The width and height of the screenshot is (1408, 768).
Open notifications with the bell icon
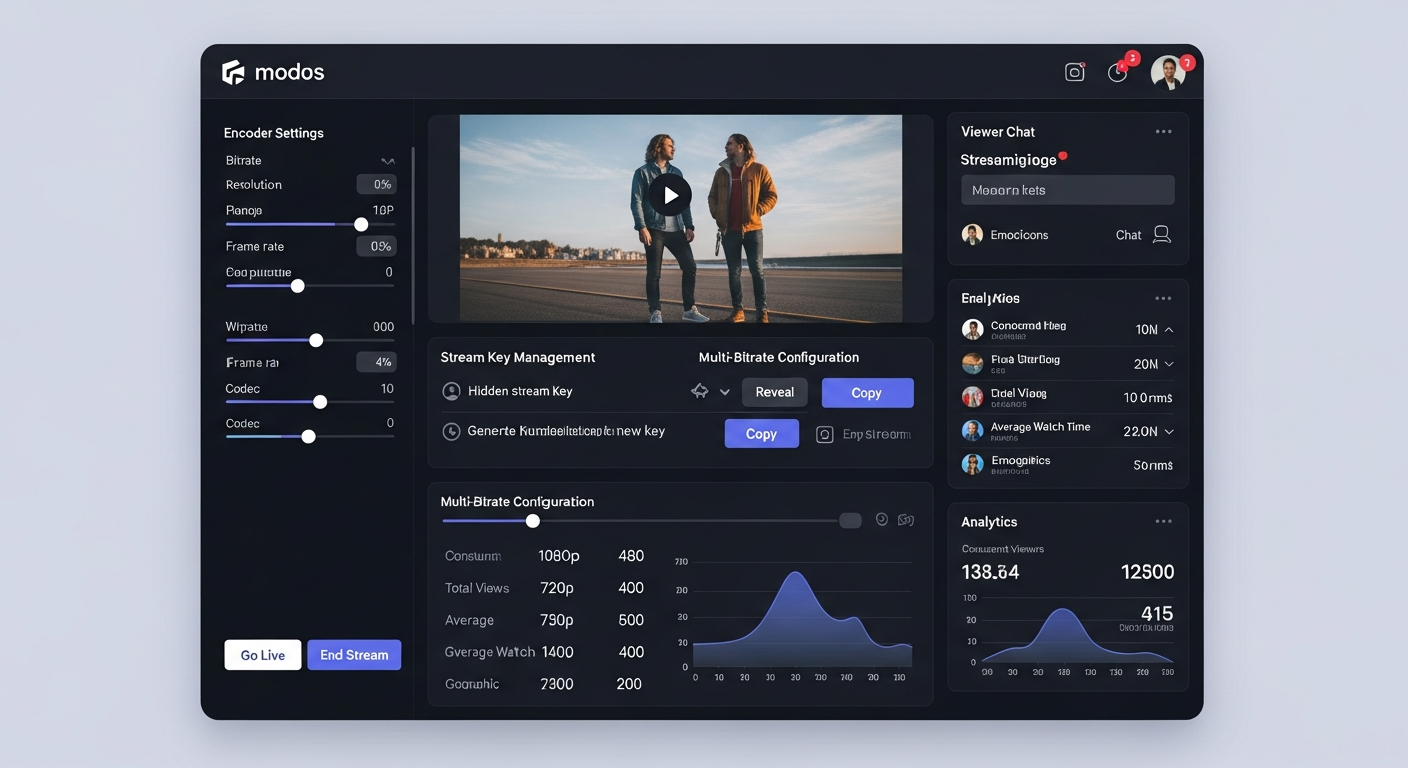(1117, 71)
